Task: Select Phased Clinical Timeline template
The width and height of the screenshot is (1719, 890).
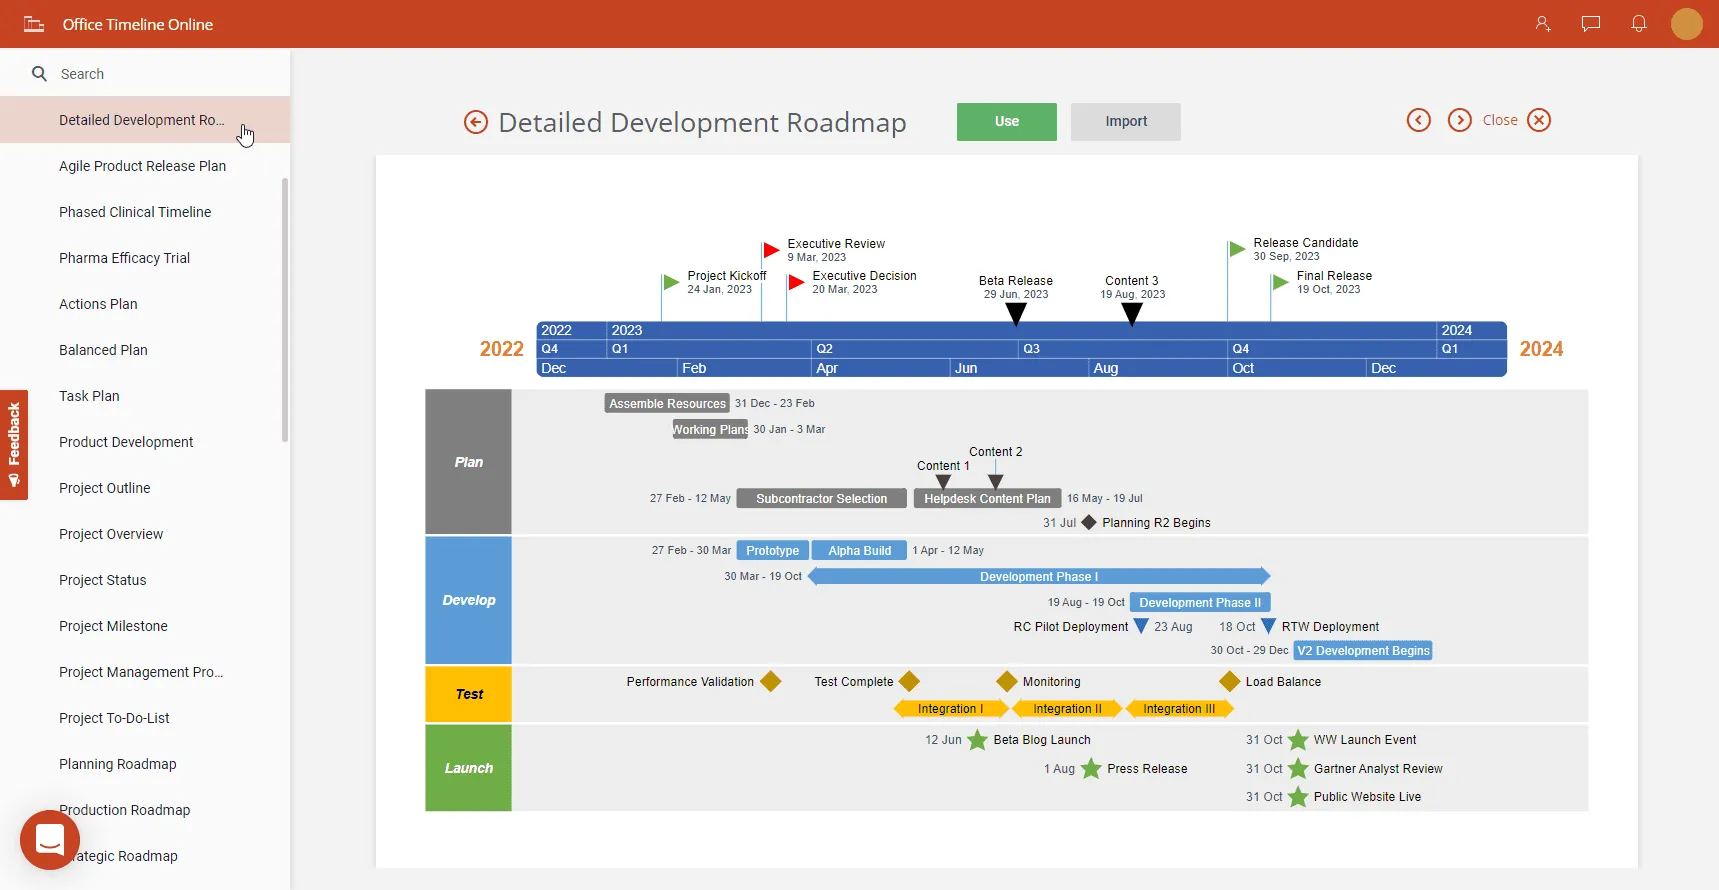Action: (x=135, y=212)
